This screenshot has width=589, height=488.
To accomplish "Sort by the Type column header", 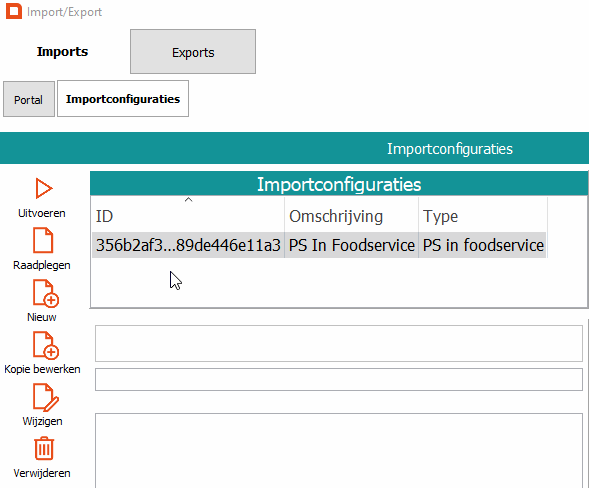I will (x=483, y=216).
